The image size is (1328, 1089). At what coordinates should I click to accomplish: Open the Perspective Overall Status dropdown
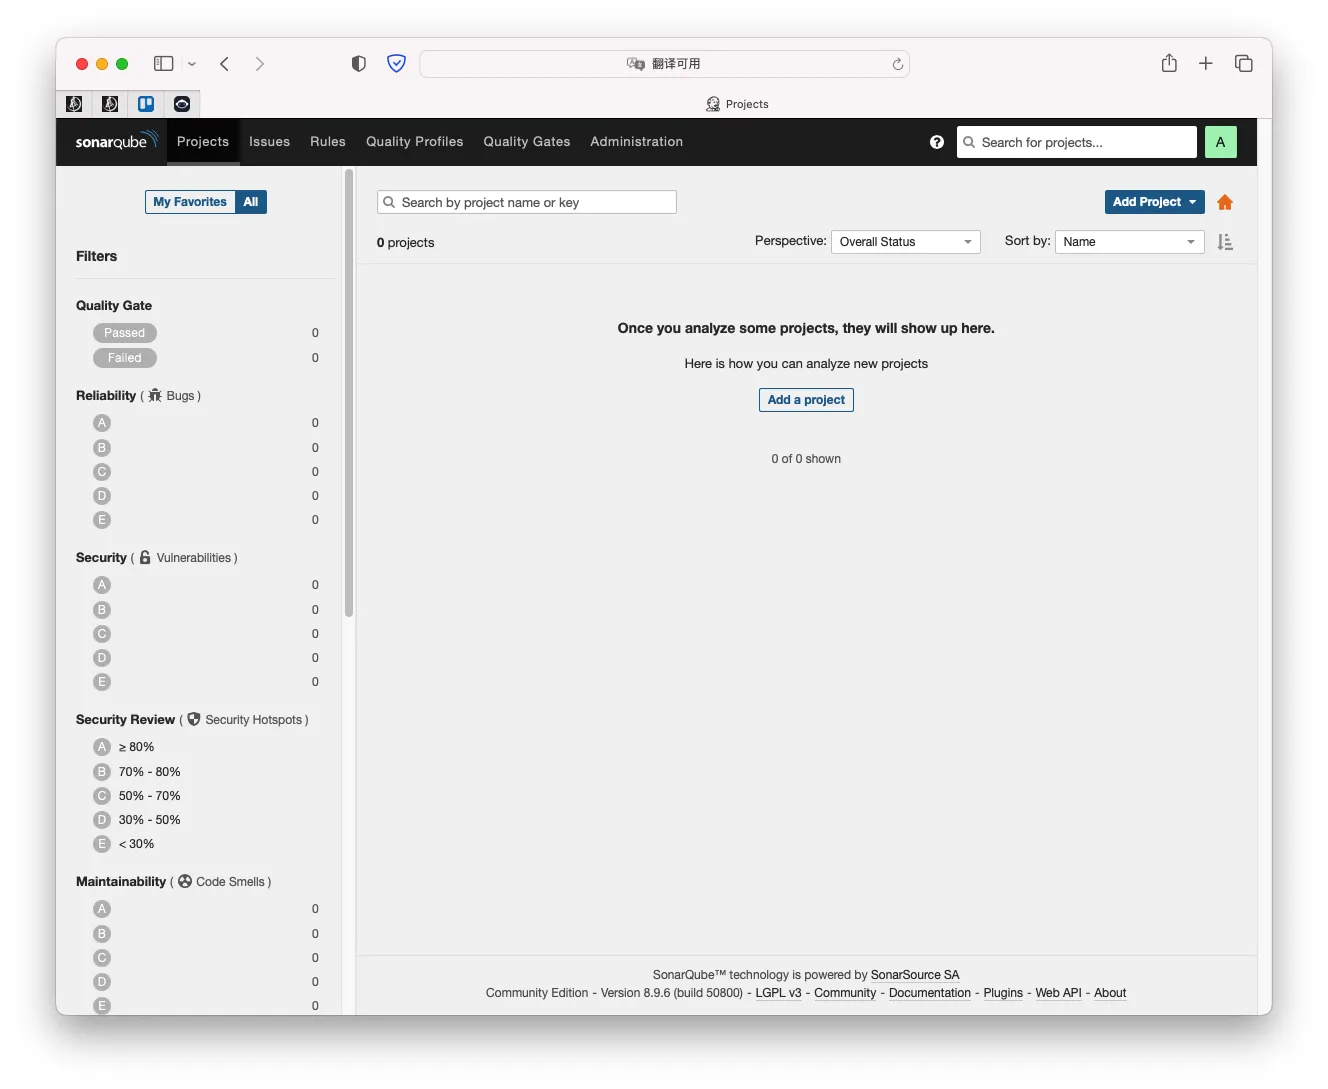pos(906,242)
